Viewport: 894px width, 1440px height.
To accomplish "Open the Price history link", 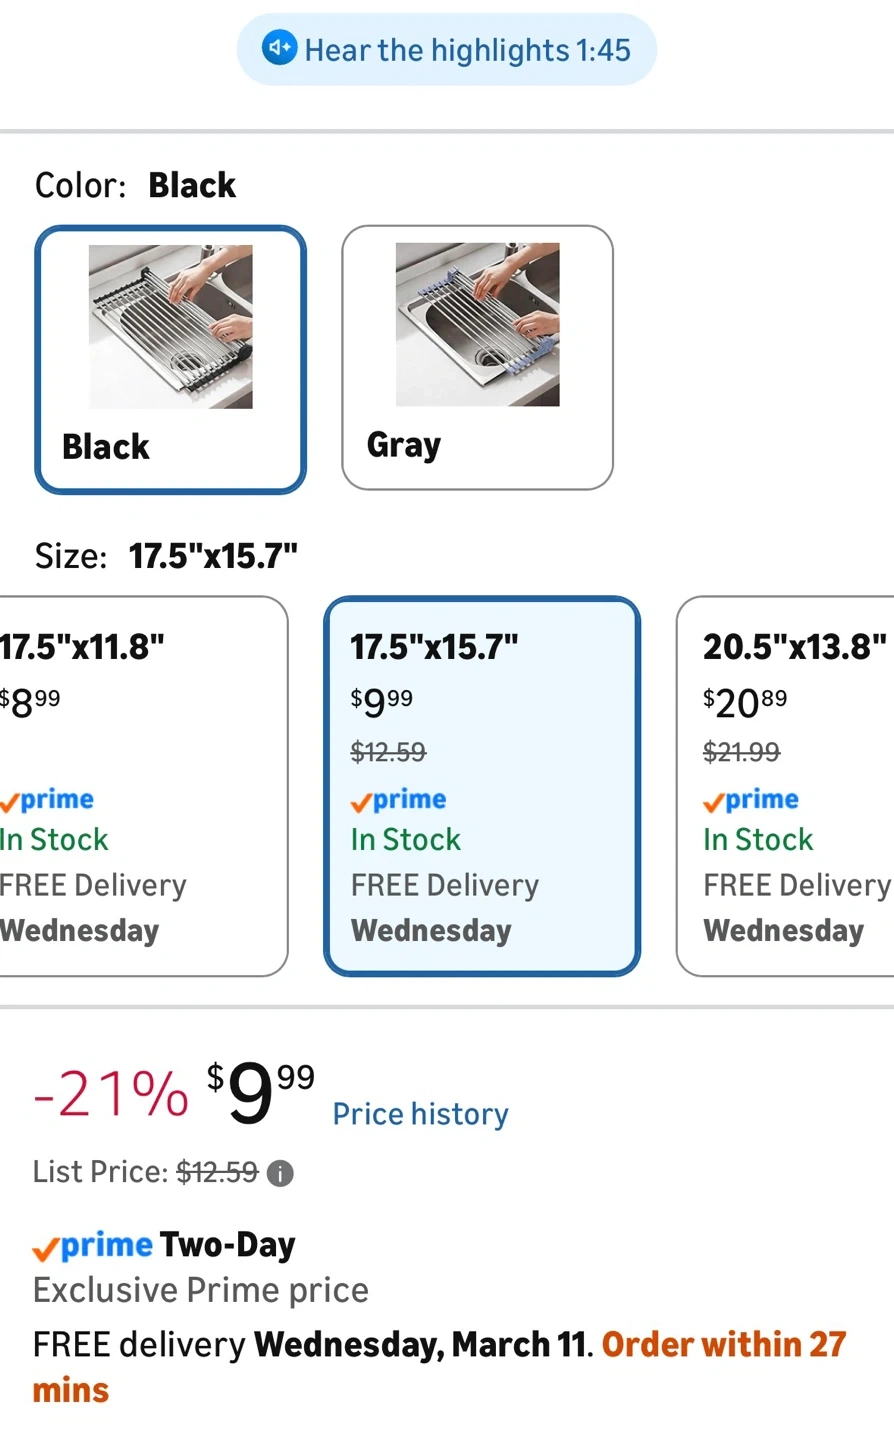I will tap(420, 1114).
